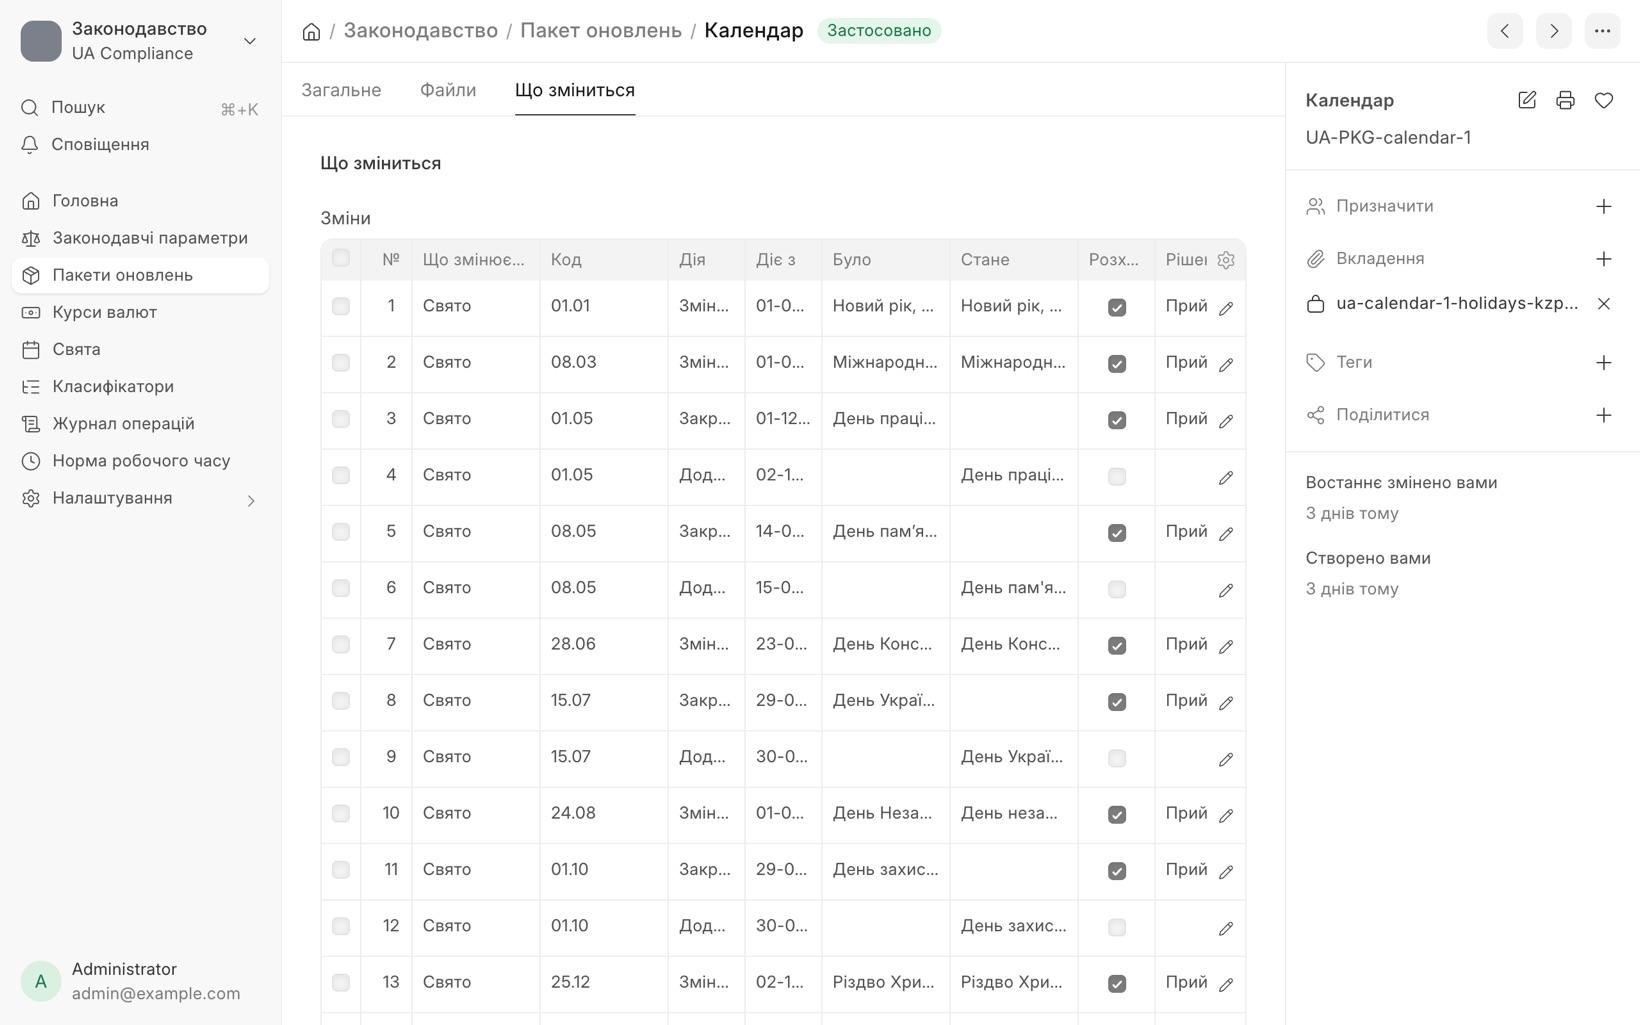Open next document with right arrow

[x=1554, y=31]
